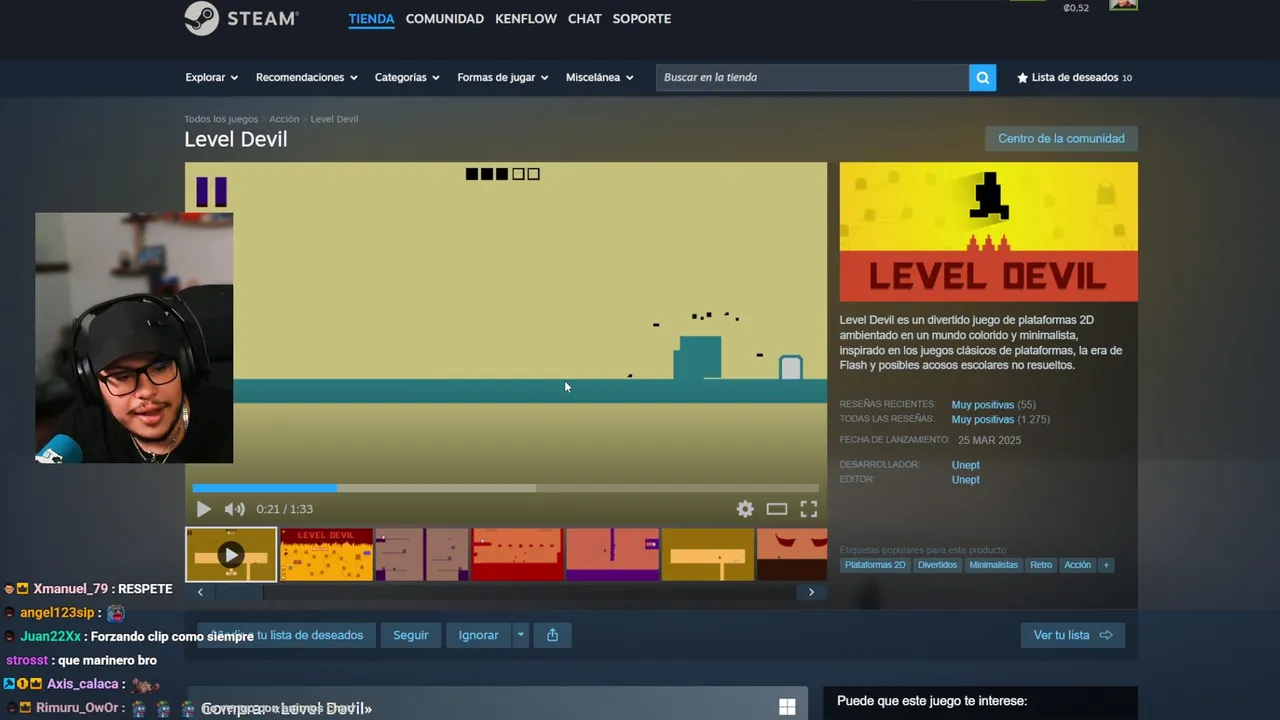Click the Centro de la comunidad button
Screen dimensions: 1280x720
(x=1061, y=139)
